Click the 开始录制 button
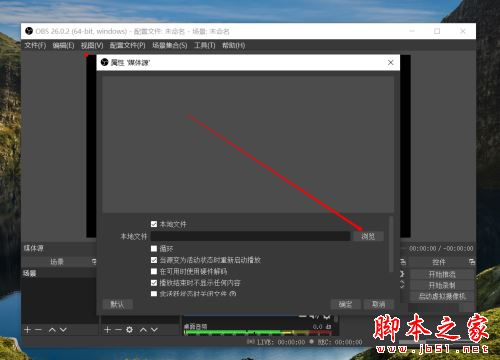 (442, 285)
